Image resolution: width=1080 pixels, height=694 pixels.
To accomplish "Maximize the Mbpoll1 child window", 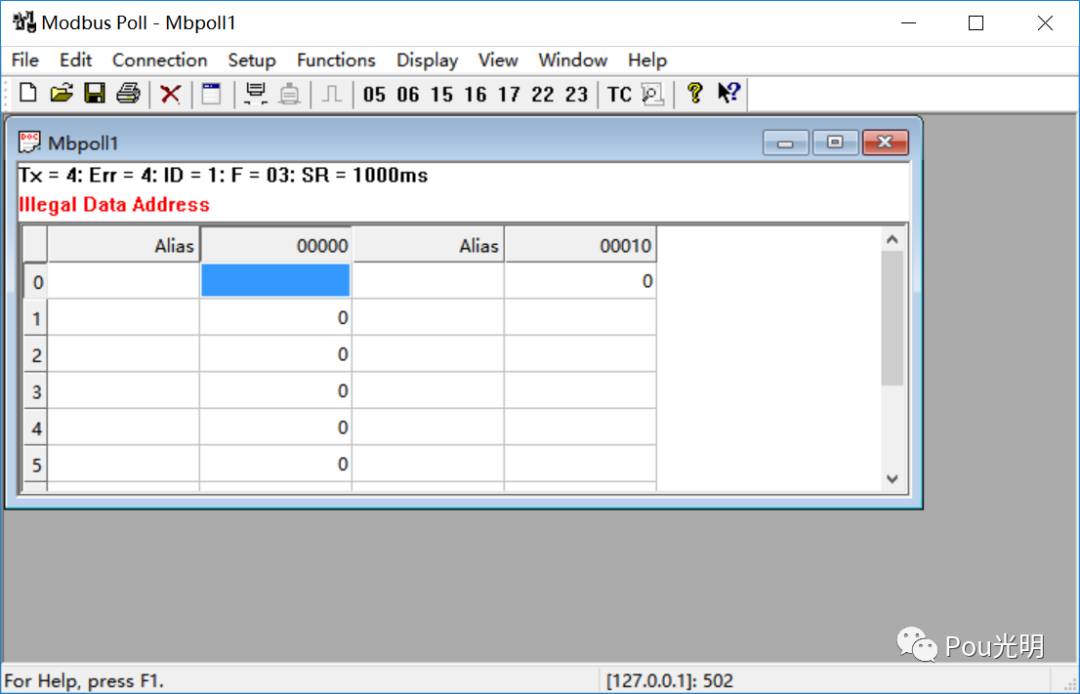I will (835, 143).
